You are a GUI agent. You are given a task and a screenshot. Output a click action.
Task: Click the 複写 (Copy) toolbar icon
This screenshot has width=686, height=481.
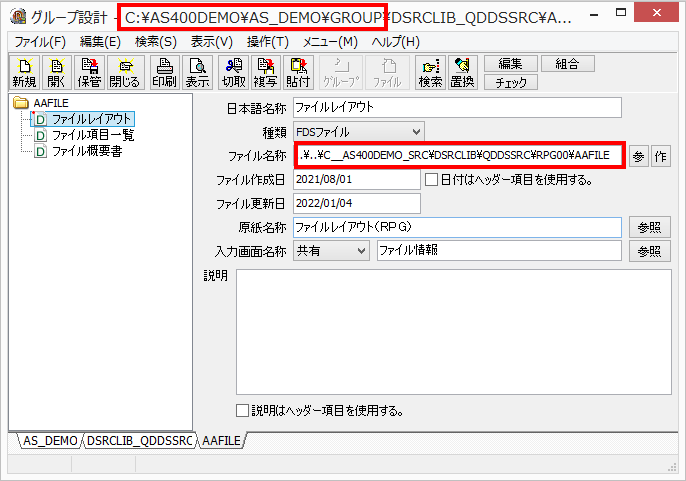[266, 73]
